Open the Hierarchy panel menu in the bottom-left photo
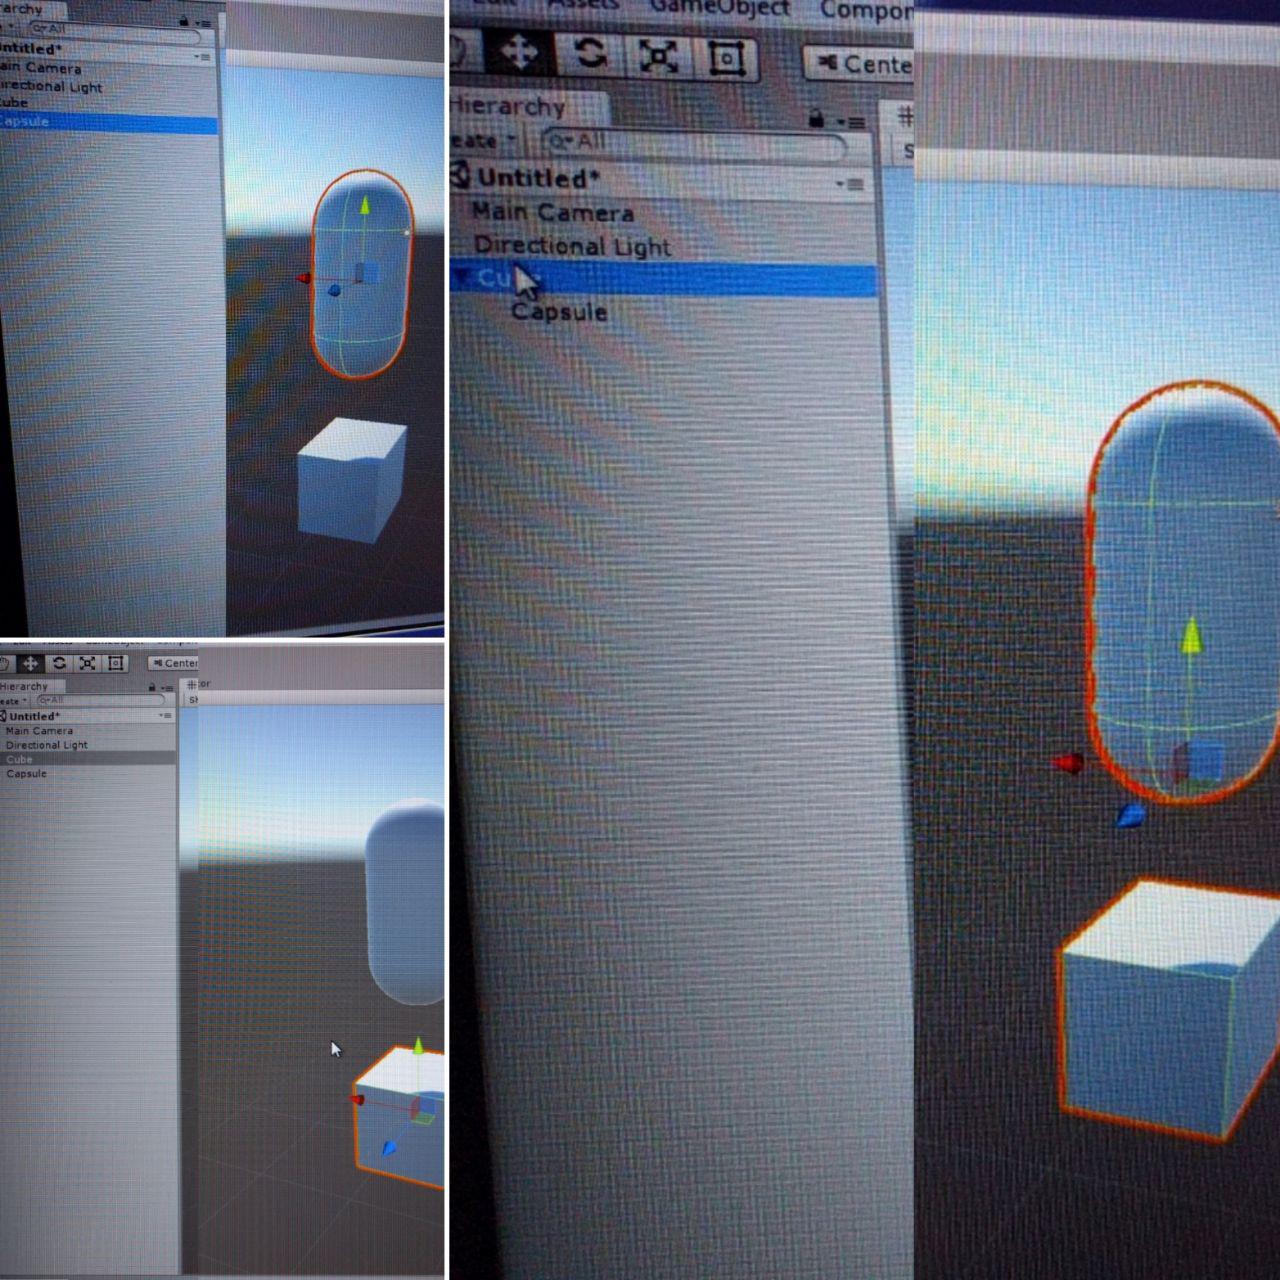This screenshot has width=1280, height=1280. click(166, 688)
